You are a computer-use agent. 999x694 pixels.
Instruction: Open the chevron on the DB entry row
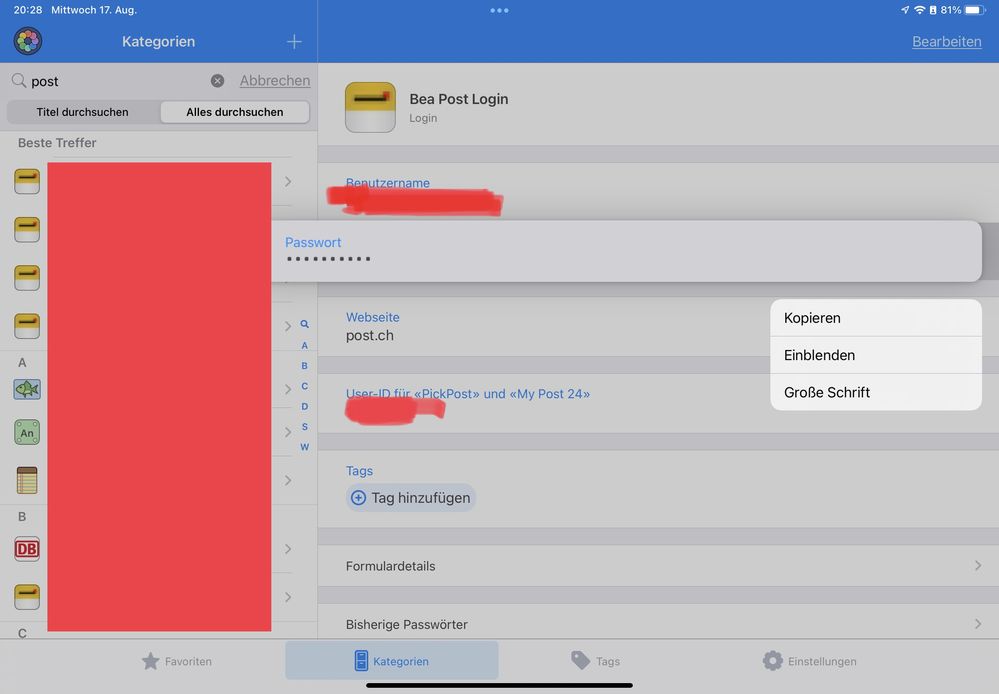288,549
